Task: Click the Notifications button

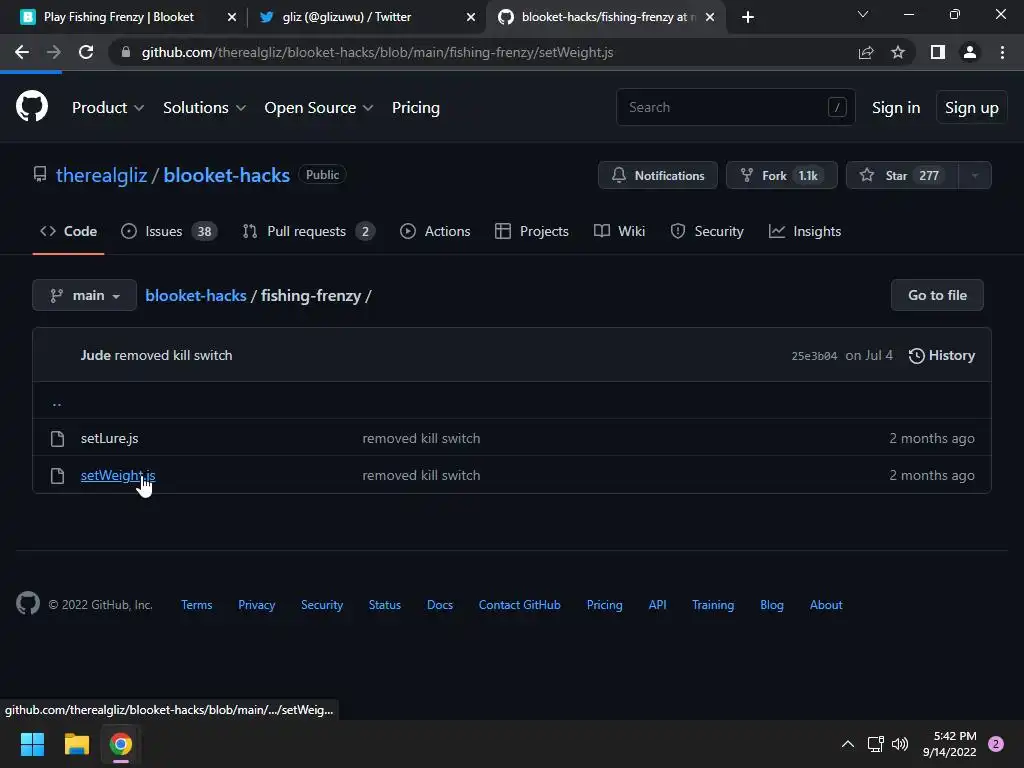Action: click(x=658, y=175)
